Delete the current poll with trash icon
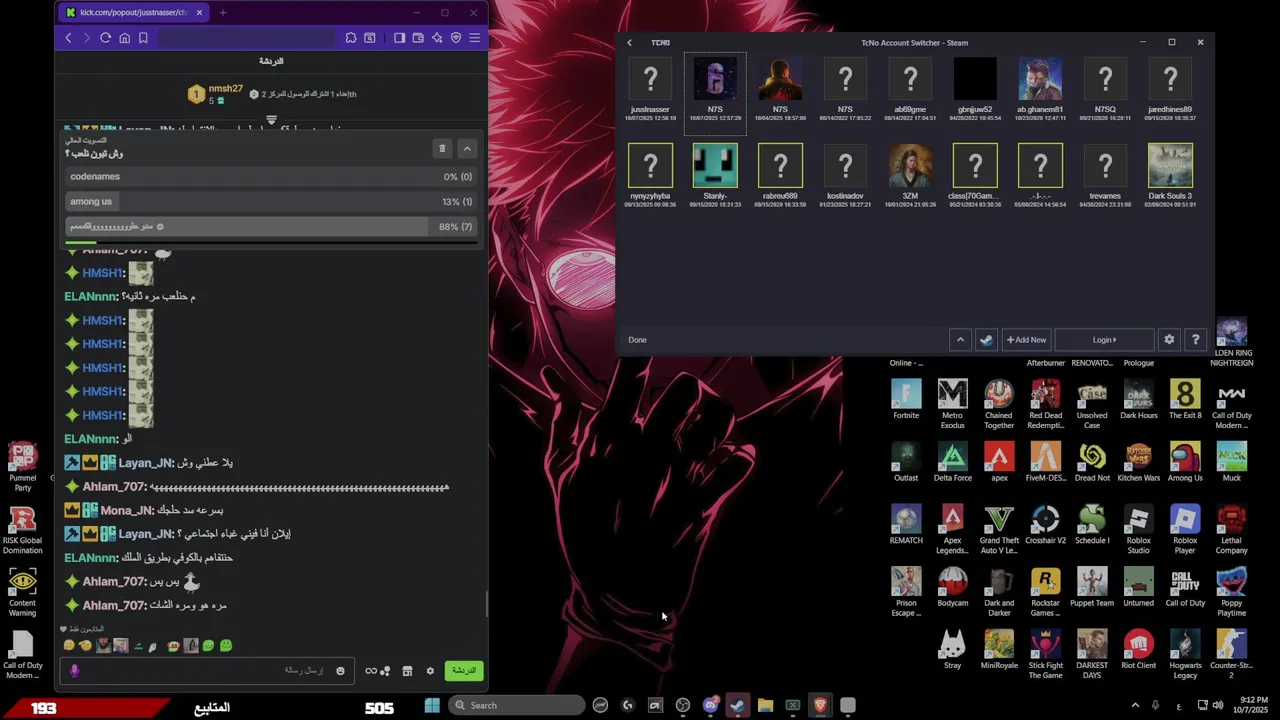1280x720 pixels. coord(442,149)
